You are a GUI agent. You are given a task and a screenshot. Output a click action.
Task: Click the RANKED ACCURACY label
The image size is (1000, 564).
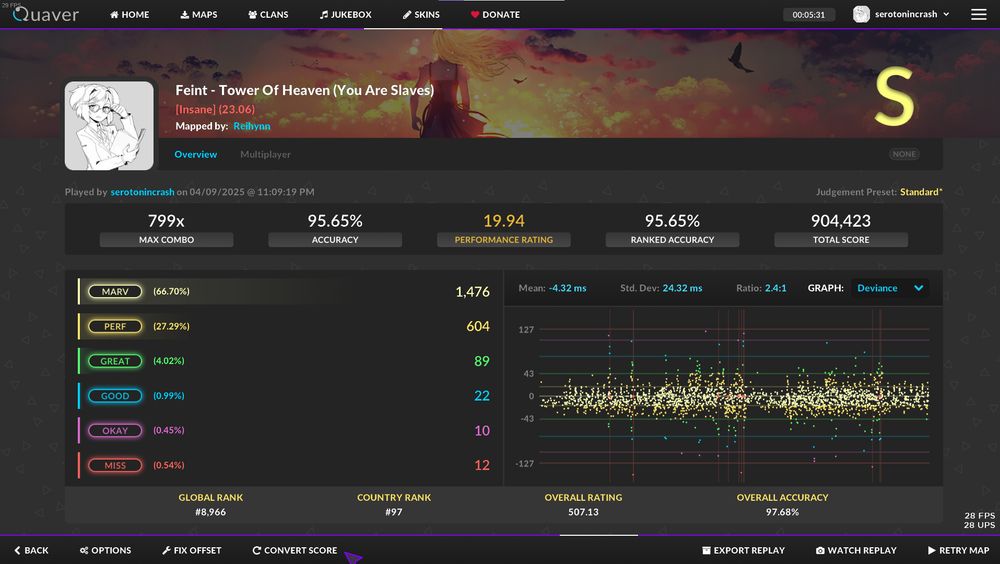(672, 240)
